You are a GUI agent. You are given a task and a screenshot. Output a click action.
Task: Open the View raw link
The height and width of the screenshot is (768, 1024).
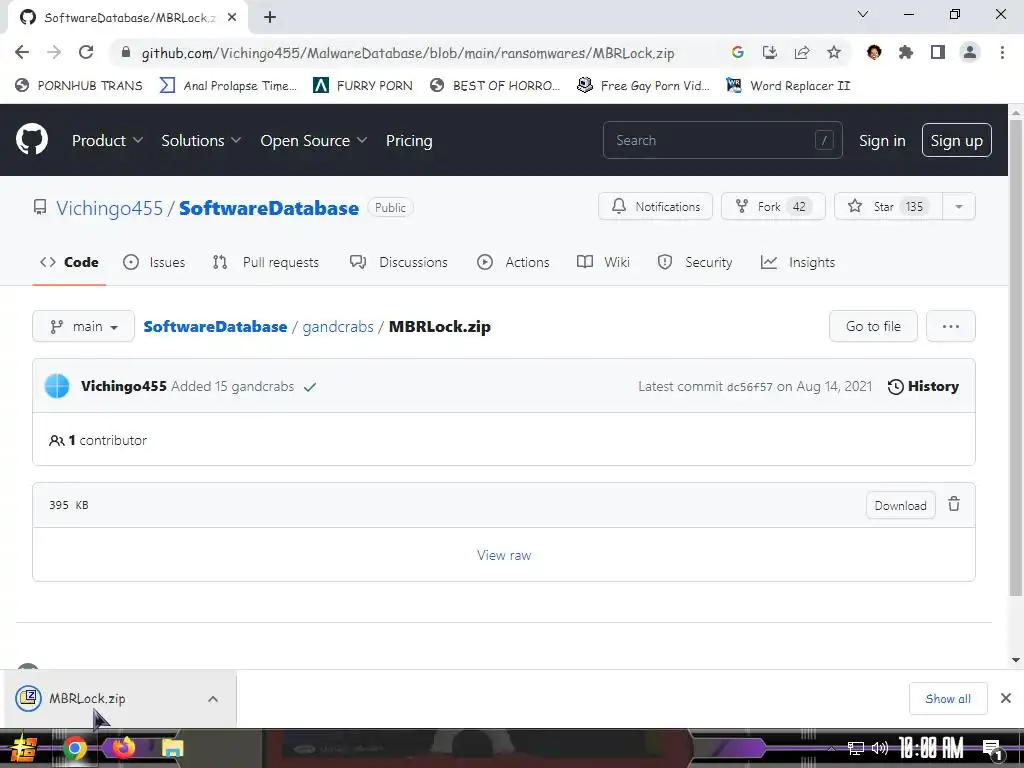pyautogui.click(x=504, y=555)
